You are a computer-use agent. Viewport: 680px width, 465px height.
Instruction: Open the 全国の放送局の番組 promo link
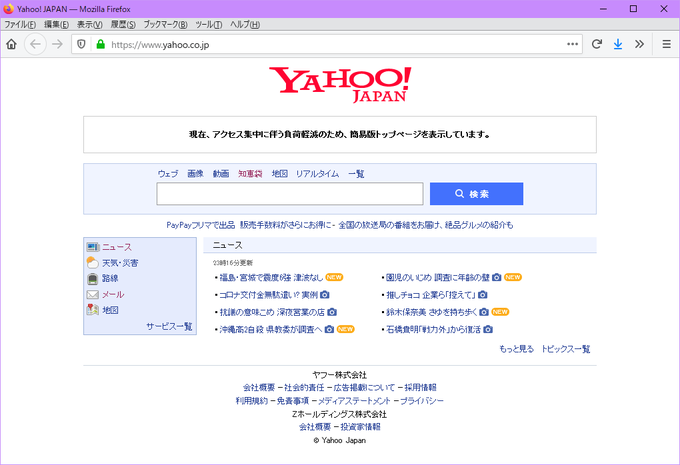point(426,225)
